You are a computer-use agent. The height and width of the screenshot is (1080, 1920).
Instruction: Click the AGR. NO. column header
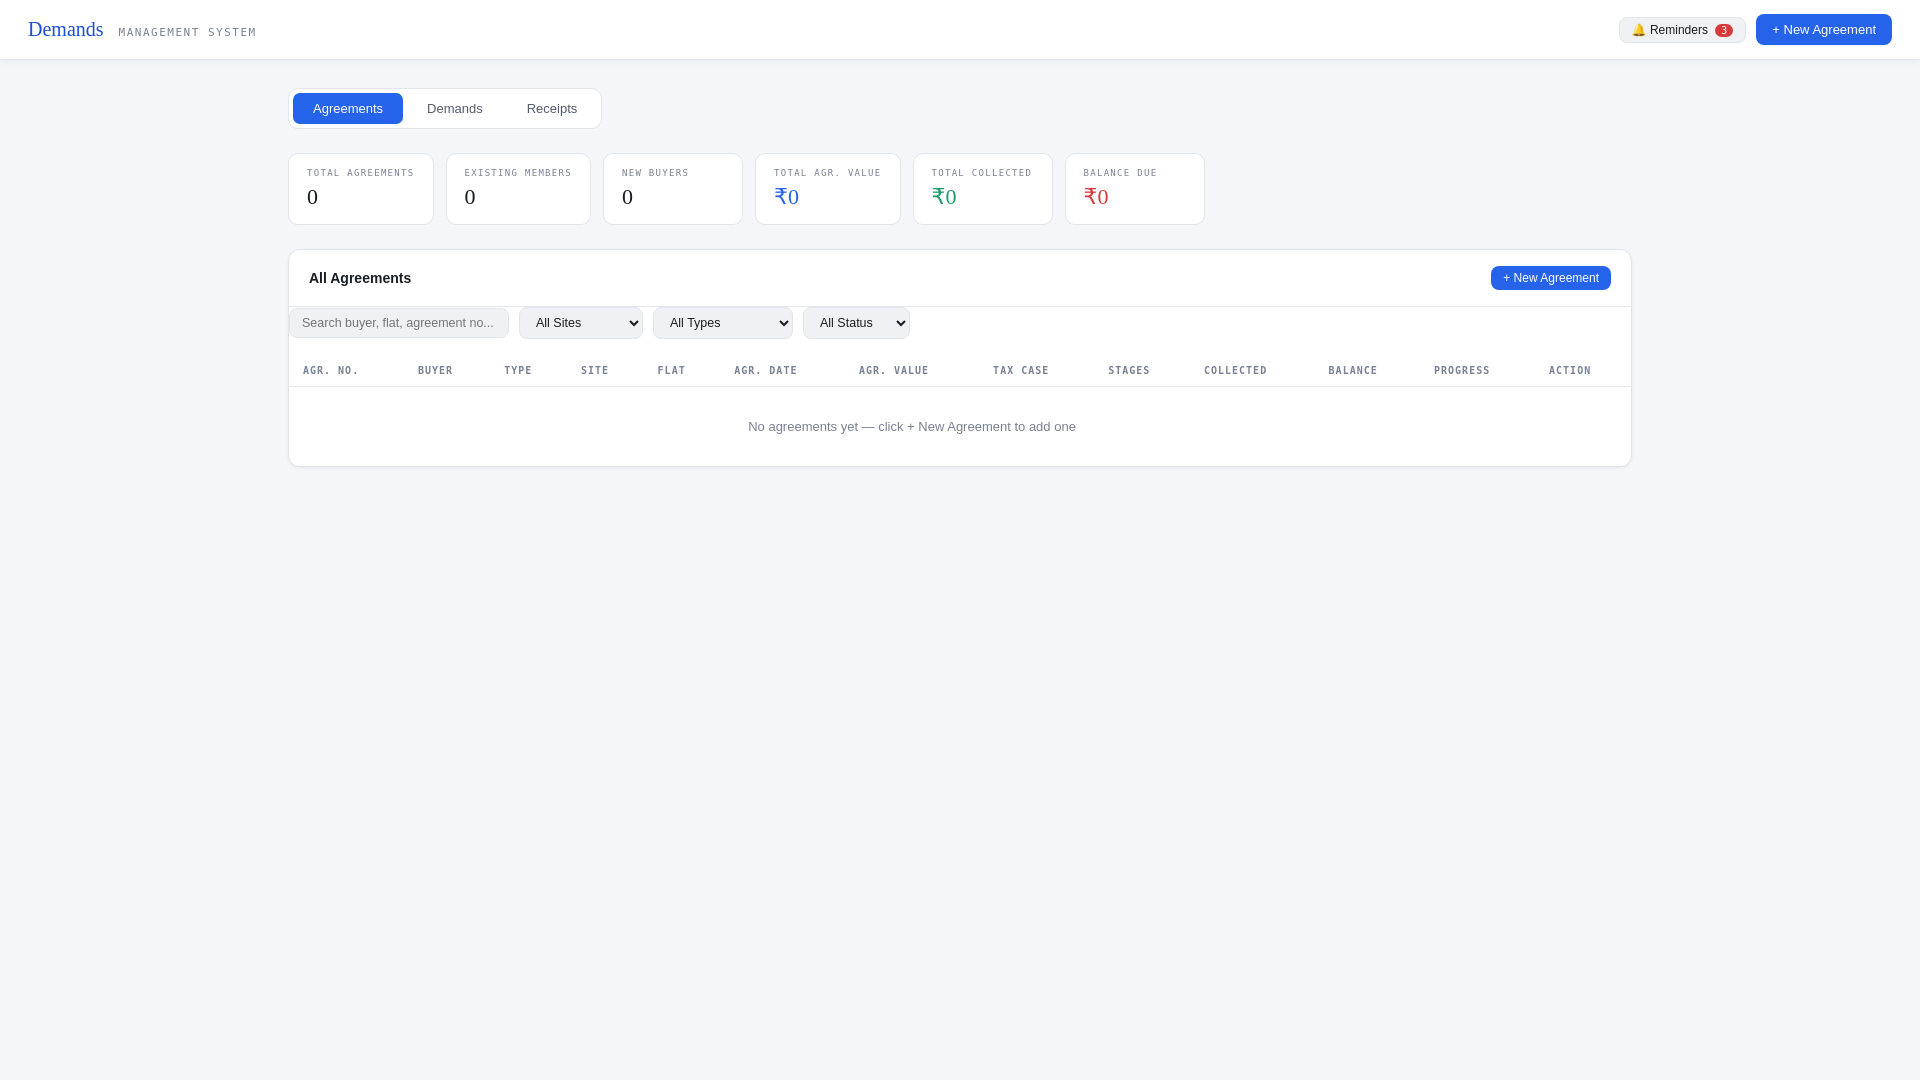331,371
